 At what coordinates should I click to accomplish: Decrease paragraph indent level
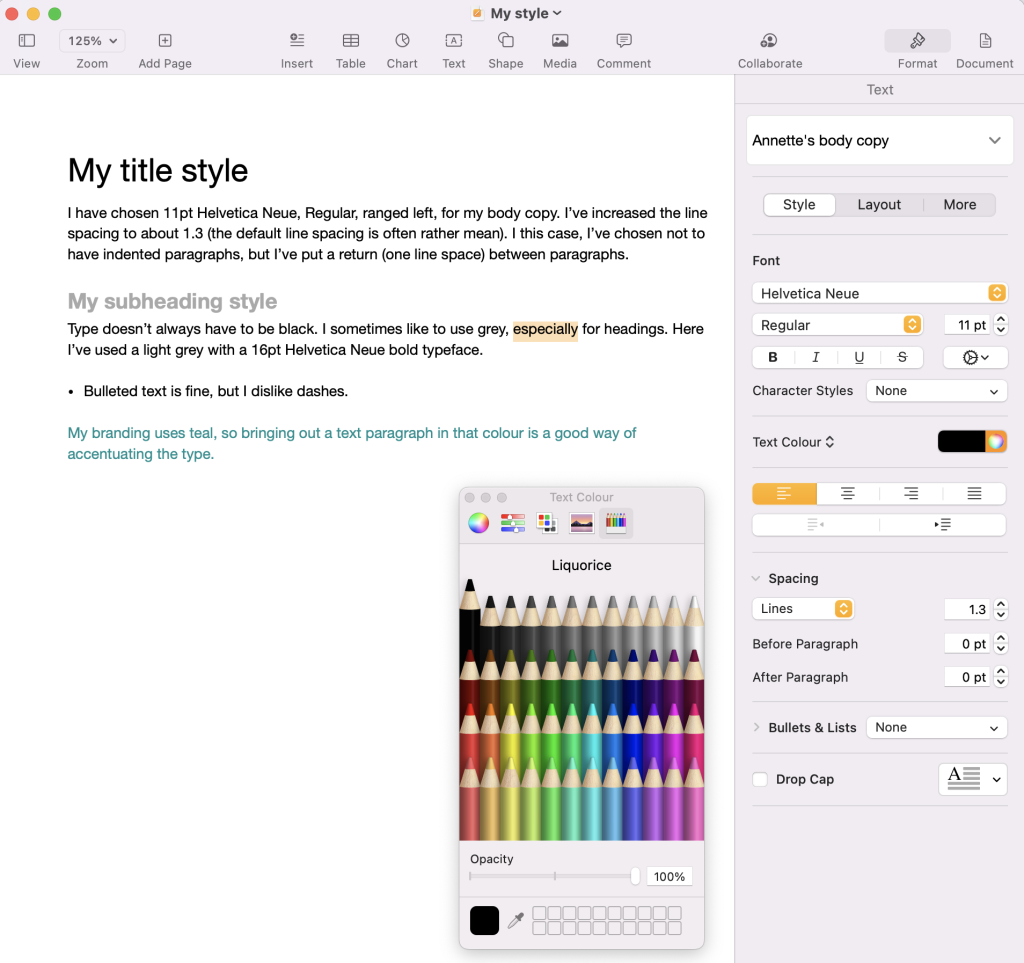(x=816, y=524)
